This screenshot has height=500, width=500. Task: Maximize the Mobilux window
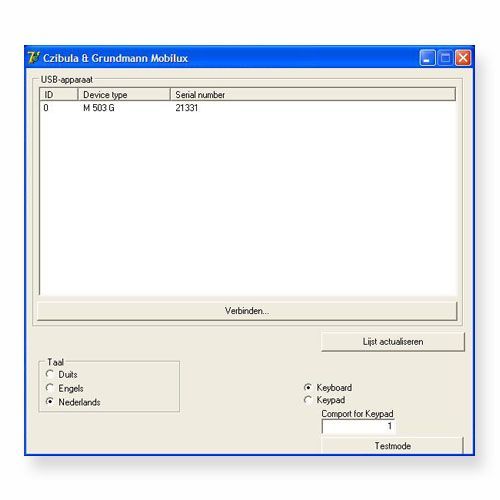(445, 58)
